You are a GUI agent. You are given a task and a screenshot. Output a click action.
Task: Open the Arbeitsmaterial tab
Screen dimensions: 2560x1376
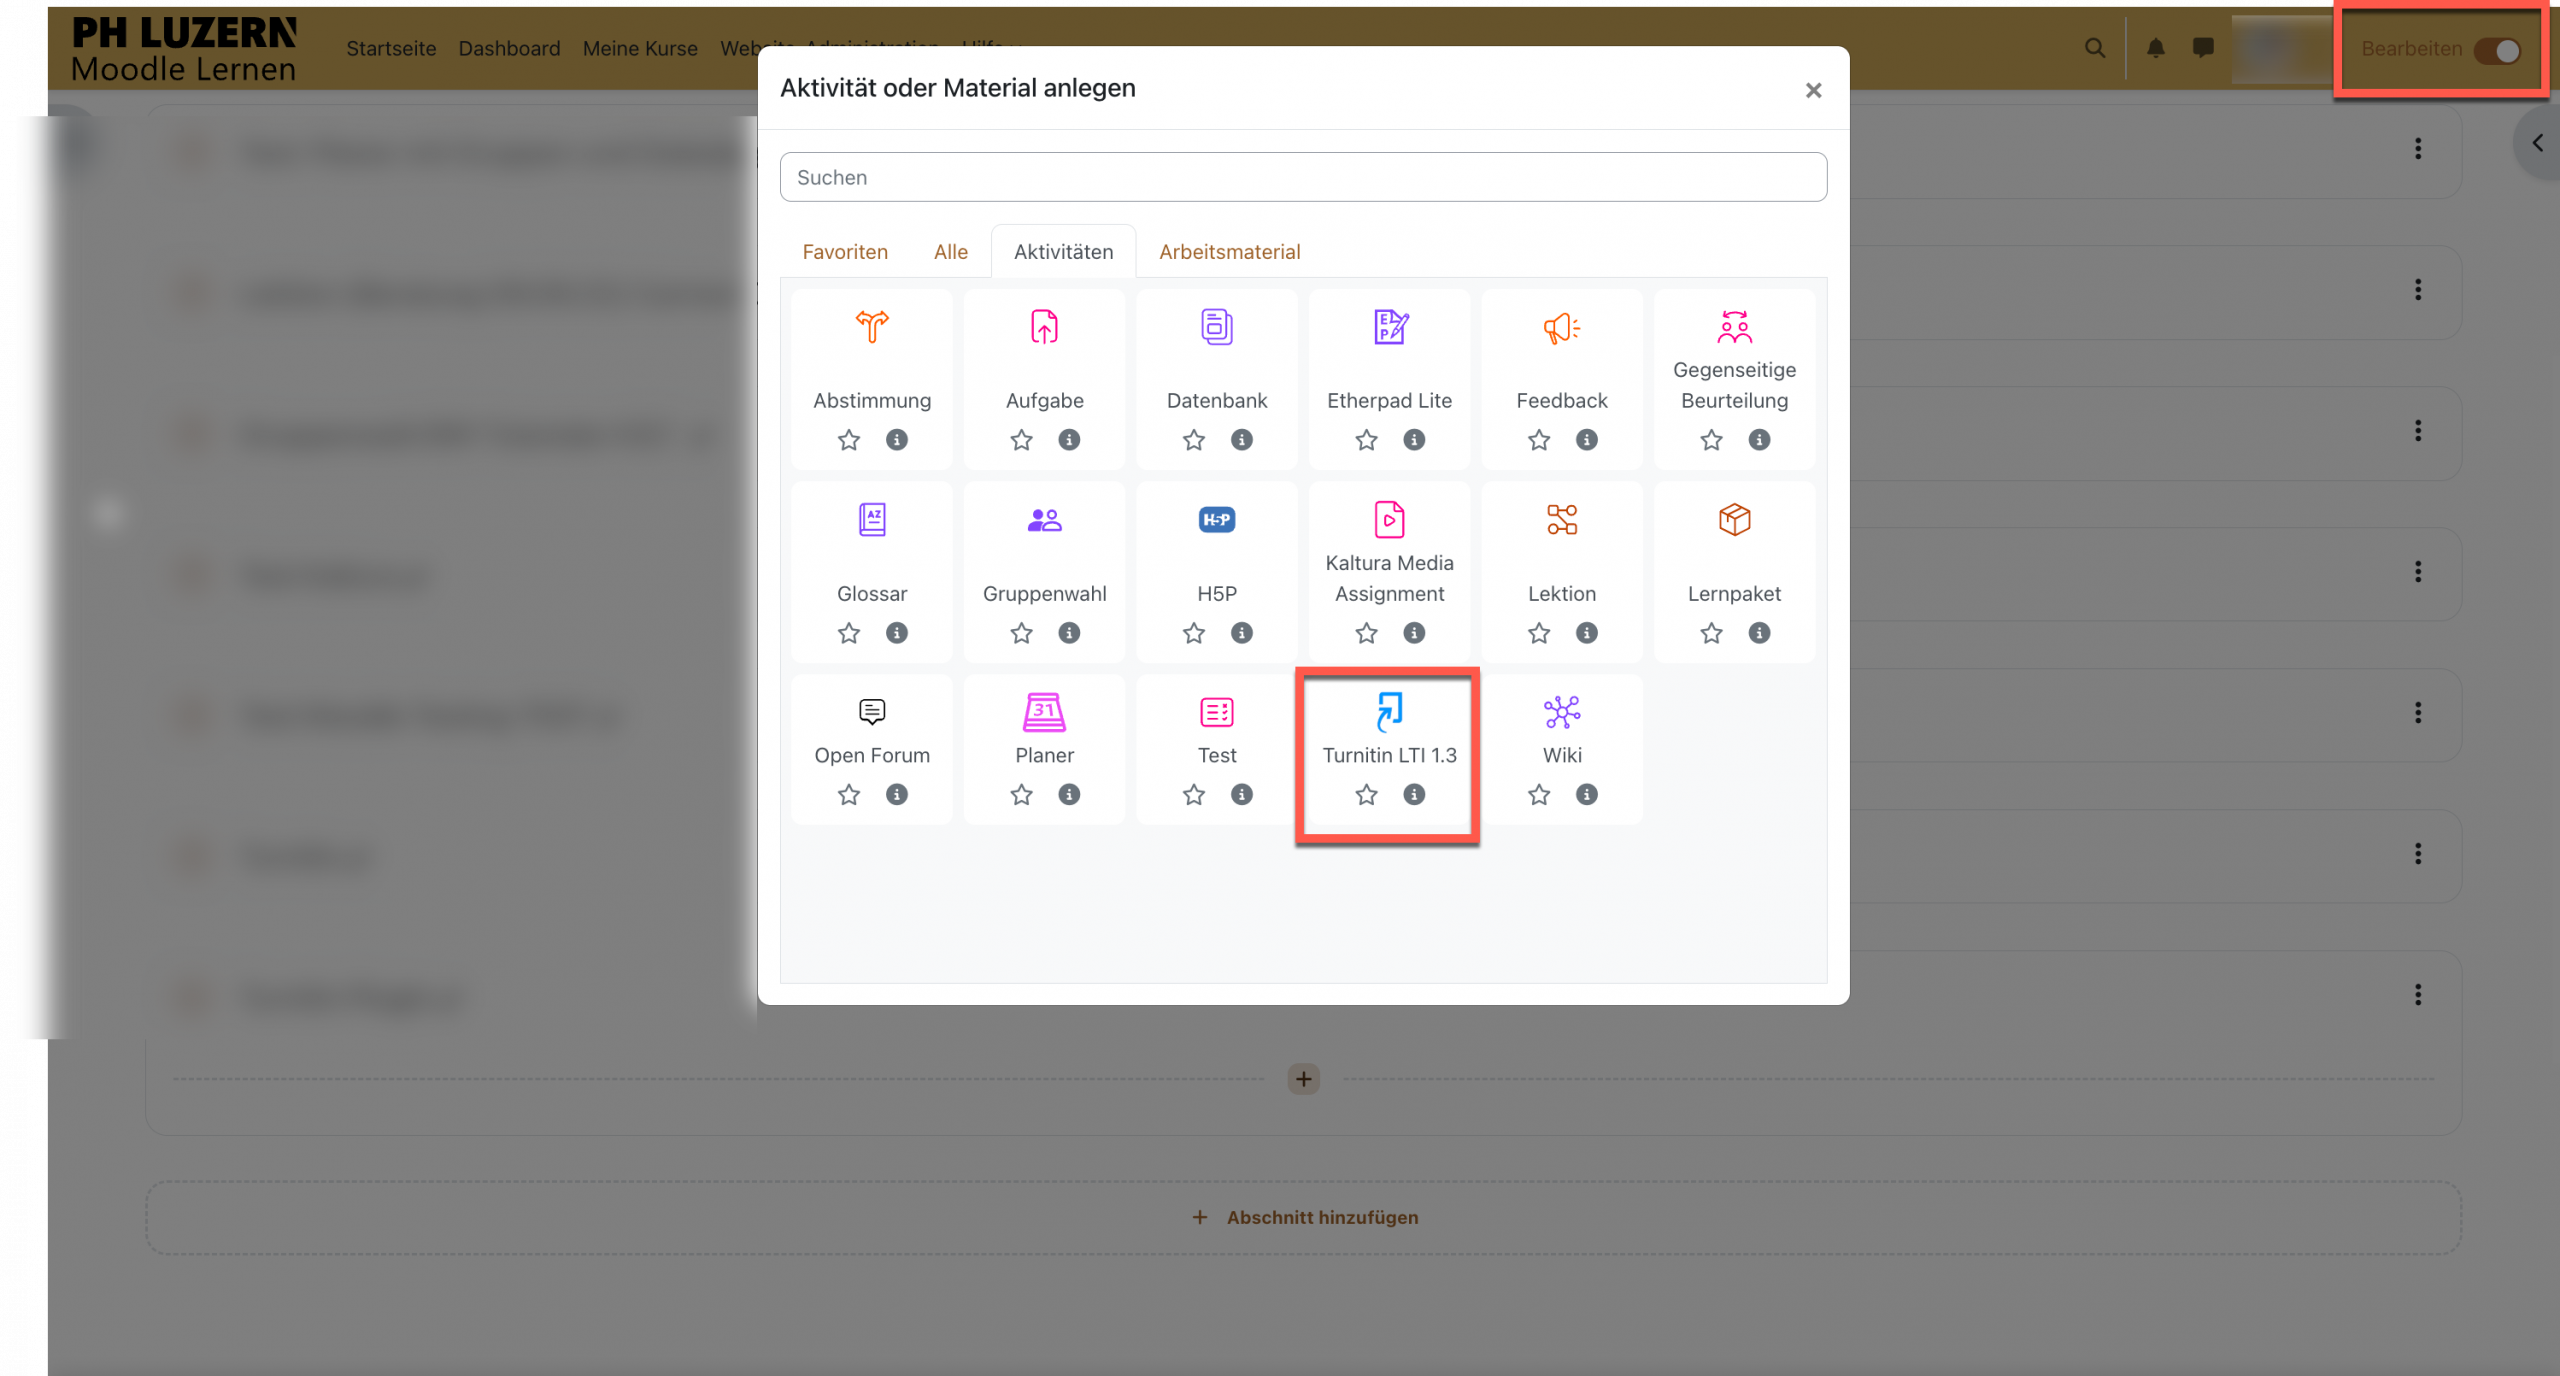tap(1230, 252)
